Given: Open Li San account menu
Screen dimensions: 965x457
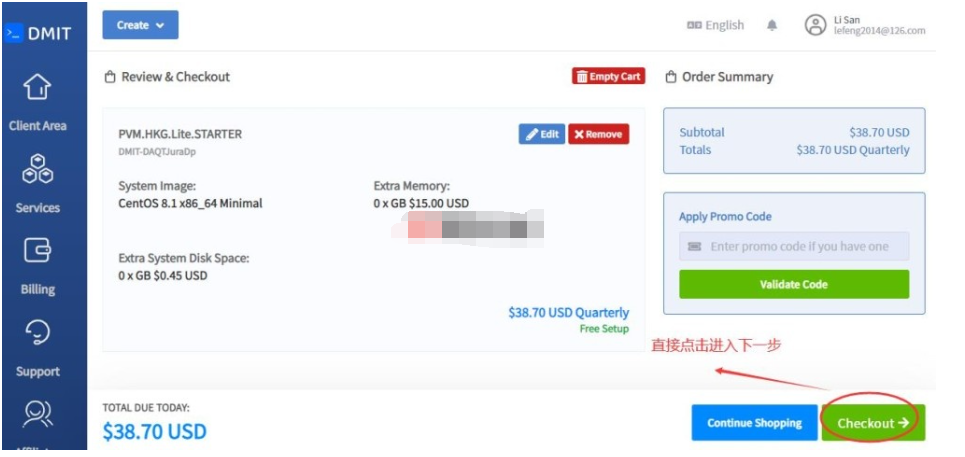Looking at the screenshot, I should click(878, 26).
